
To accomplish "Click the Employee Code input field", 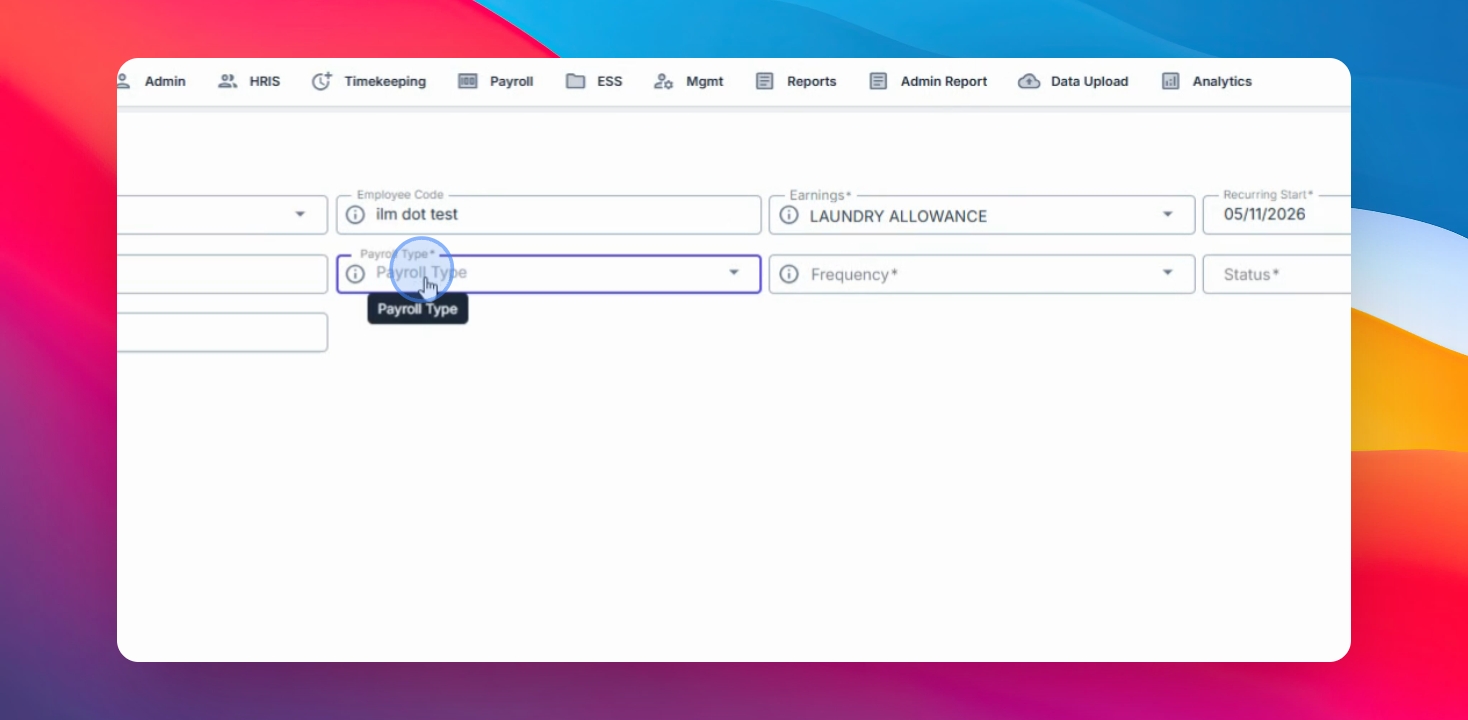I will pos(549,215).
